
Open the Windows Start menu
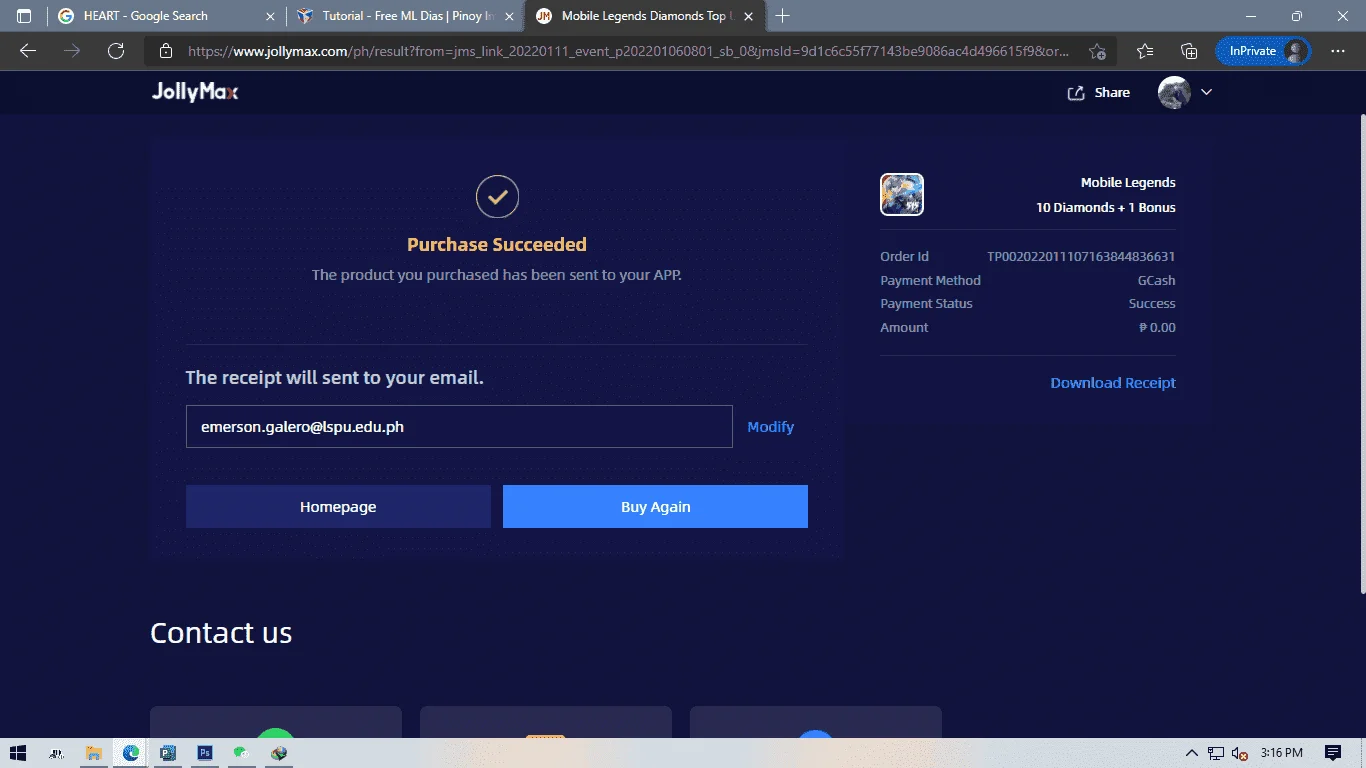(x=19, y=753)
